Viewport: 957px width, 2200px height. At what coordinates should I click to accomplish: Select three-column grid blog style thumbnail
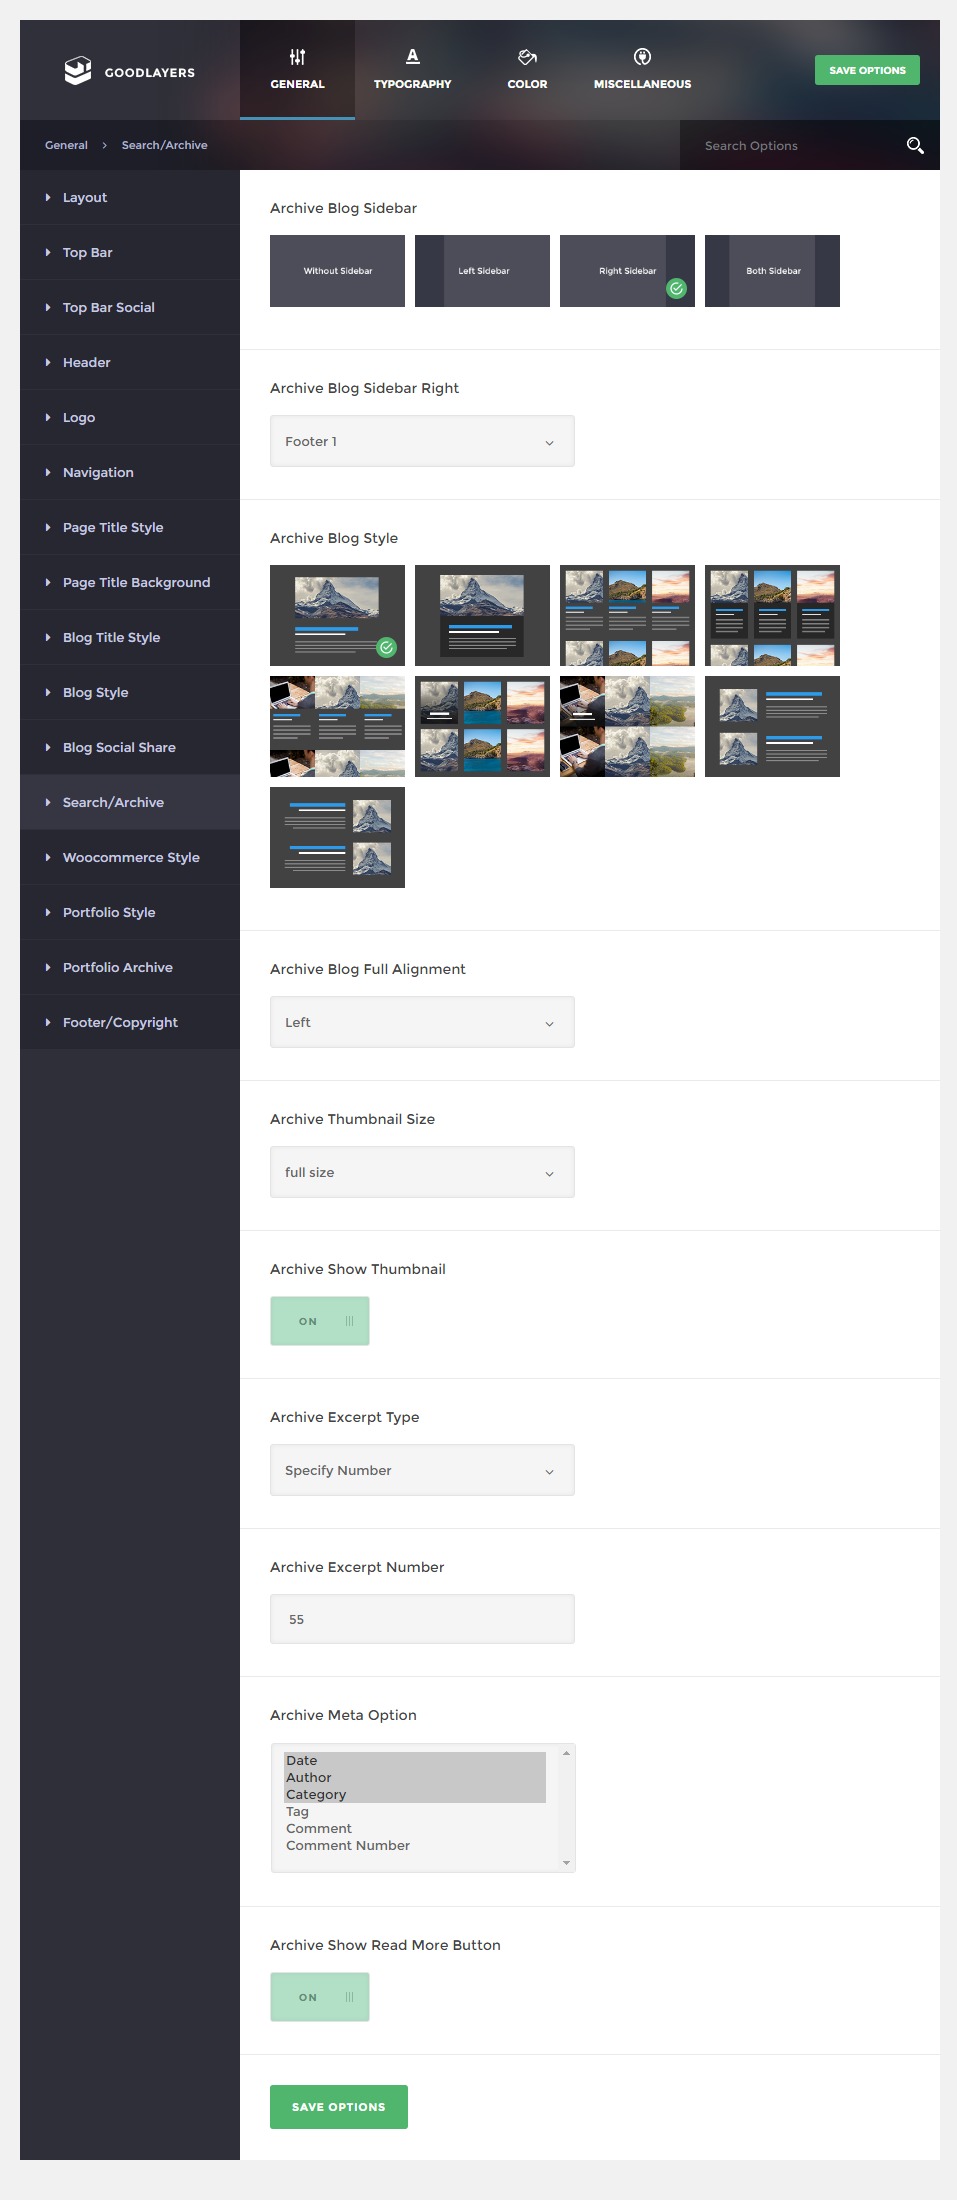click(627, 615)
